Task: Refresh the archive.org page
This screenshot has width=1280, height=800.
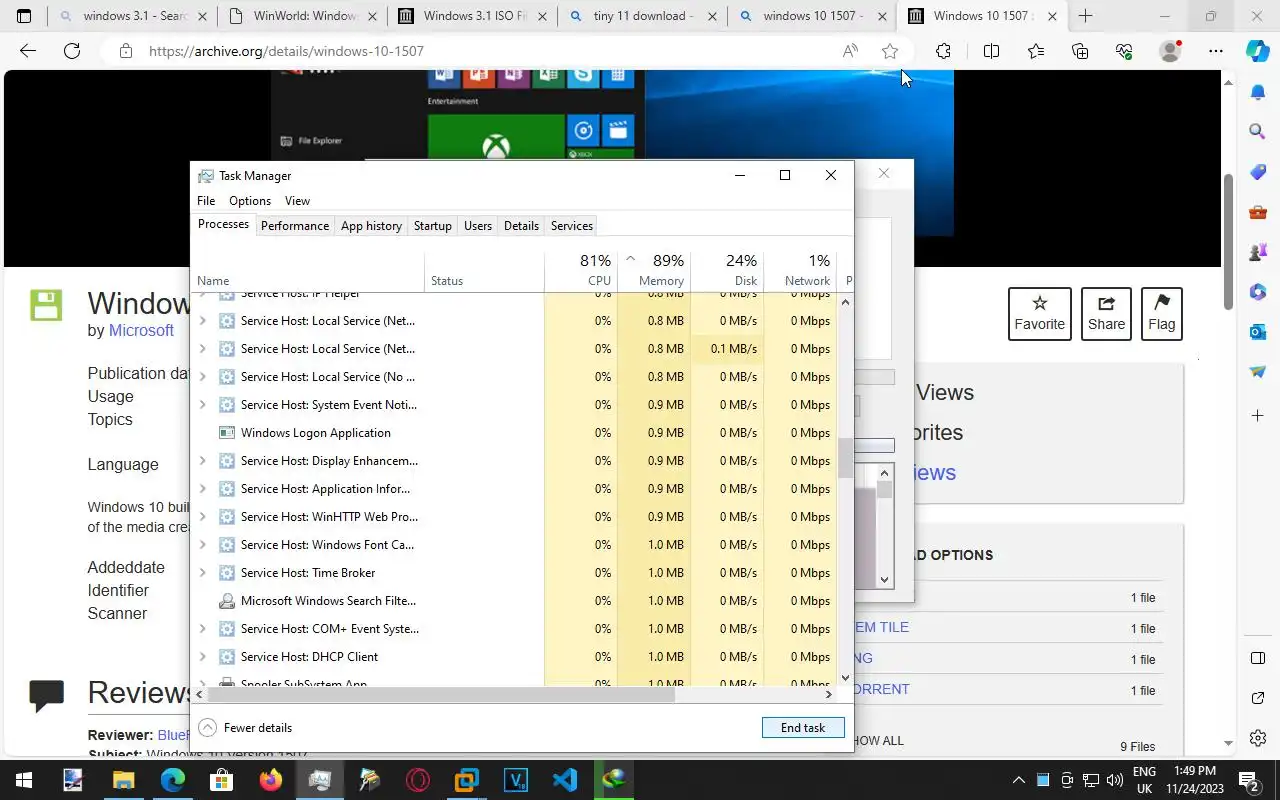Action: point(72,51)
